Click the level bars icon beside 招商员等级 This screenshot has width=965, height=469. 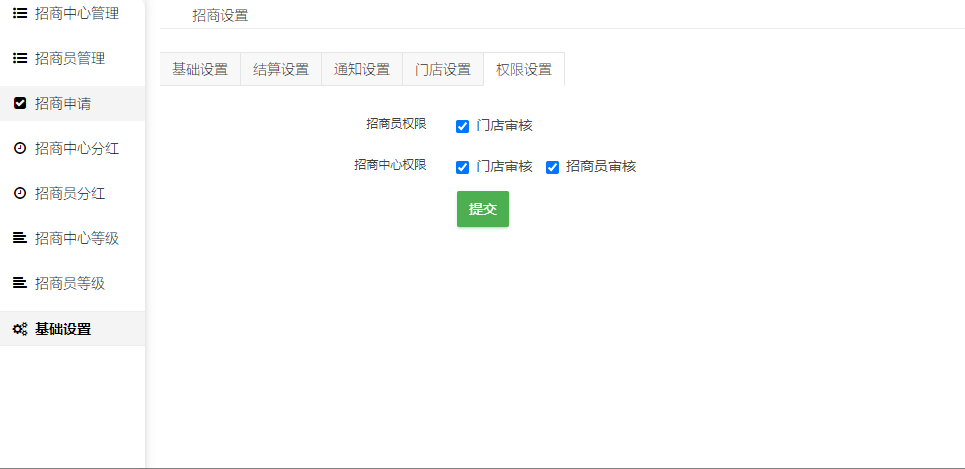[19, 283]
